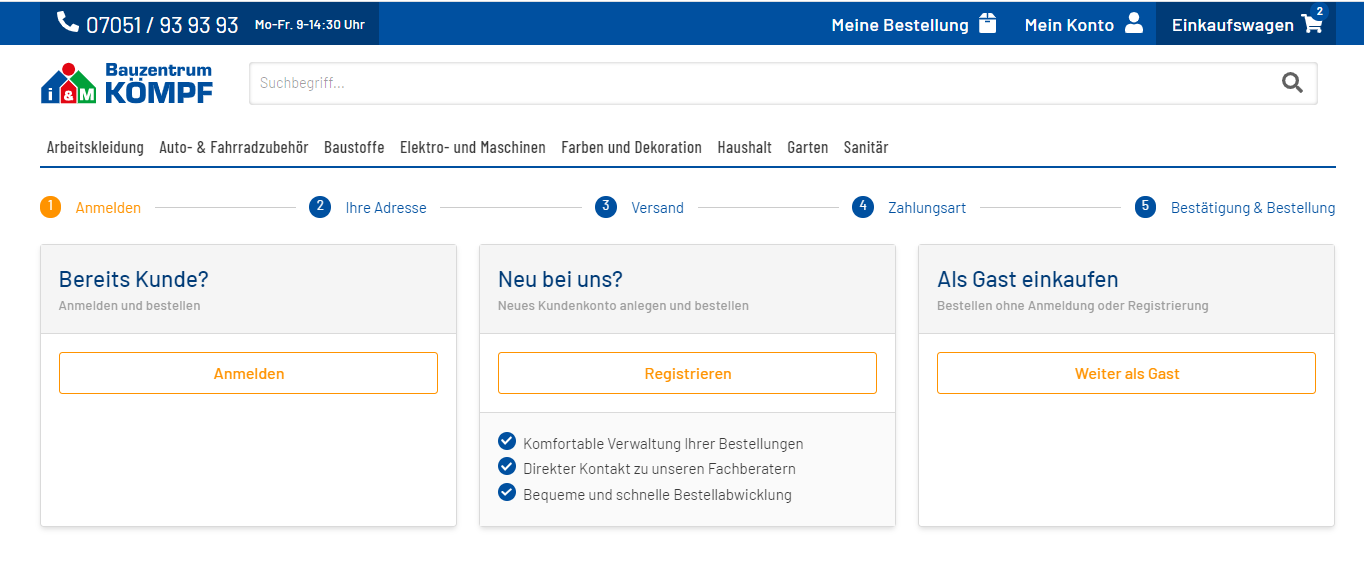Open the Arbeitskleidung category menu
The image size is (1364, 568).
95,147
